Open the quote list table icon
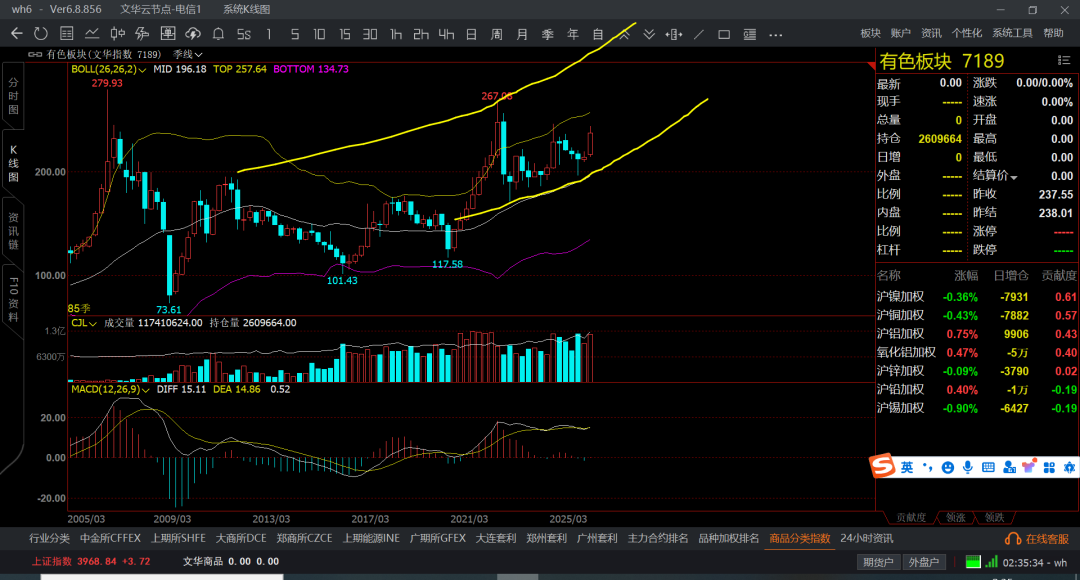1080x580 pixels. 67,34
